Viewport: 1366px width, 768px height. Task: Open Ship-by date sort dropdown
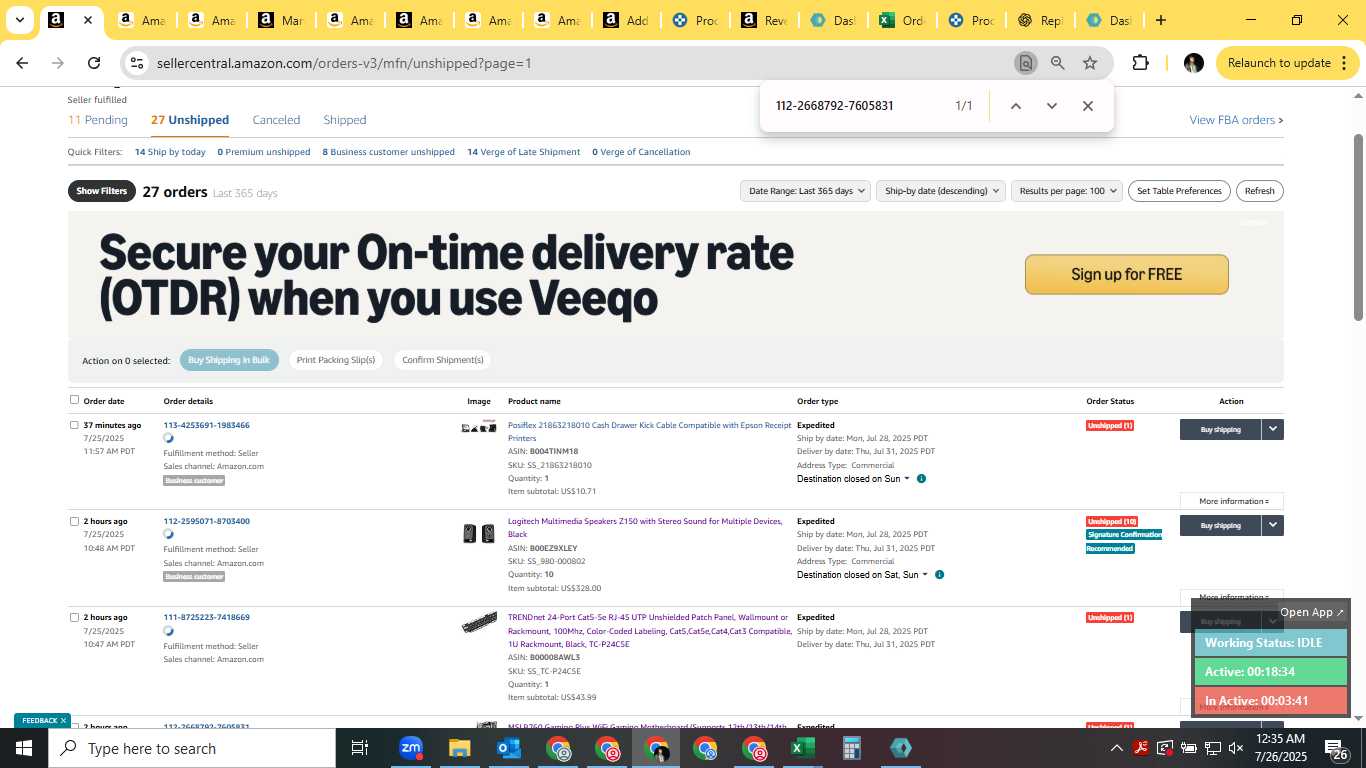click(x=940, y=191)
